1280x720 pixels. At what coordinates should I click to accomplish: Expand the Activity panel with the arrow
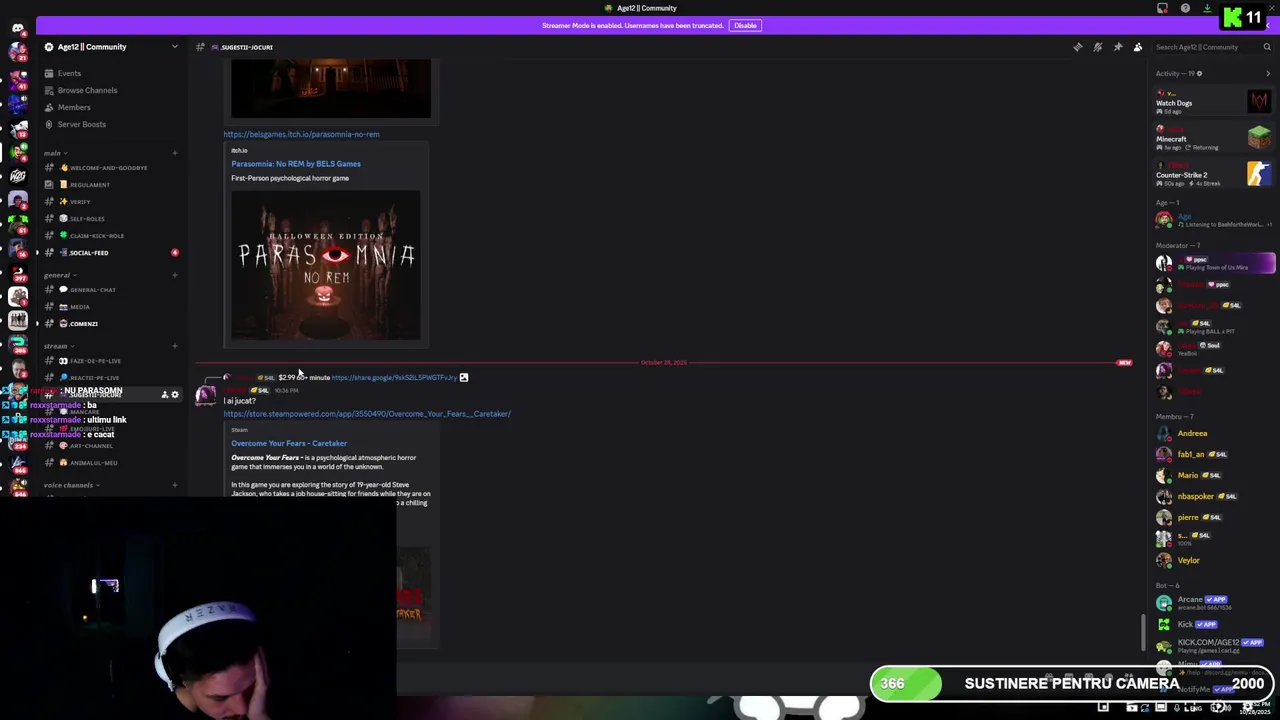click(1268, 73)
